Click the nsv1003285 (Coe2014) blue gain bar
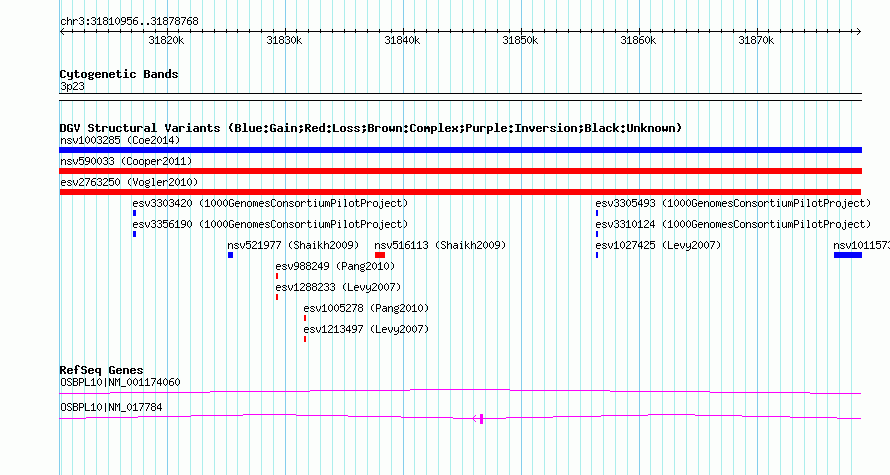The image size is (890, 475). coord(460,150)
